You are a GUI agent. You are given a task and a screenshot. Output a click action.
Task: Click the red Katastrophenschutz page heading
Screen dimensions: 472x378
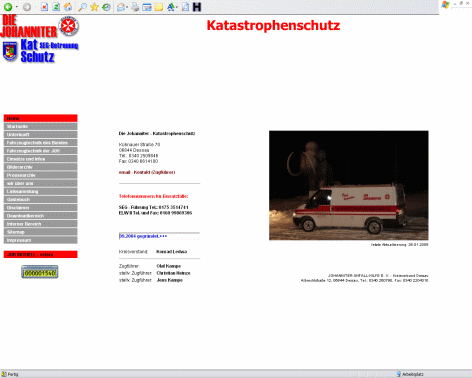(x=273, y=25)
